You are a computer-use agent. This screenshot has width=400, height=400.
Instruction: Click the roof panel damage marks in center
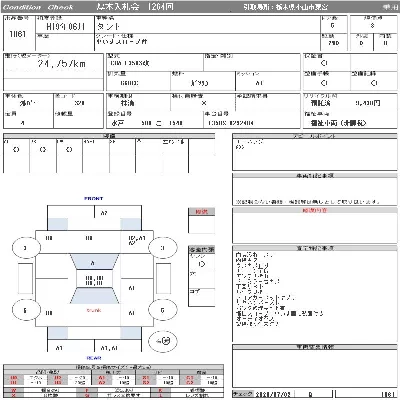[94, 280]
